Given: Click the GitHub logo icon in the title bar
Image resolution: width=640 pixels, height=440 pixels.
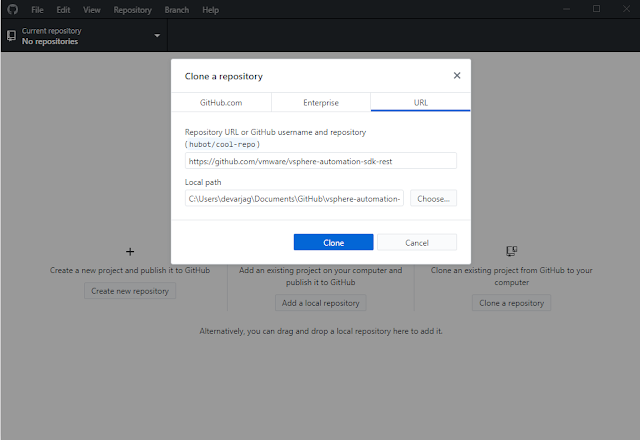Looking at the screenshot, I should pos(13,9).
